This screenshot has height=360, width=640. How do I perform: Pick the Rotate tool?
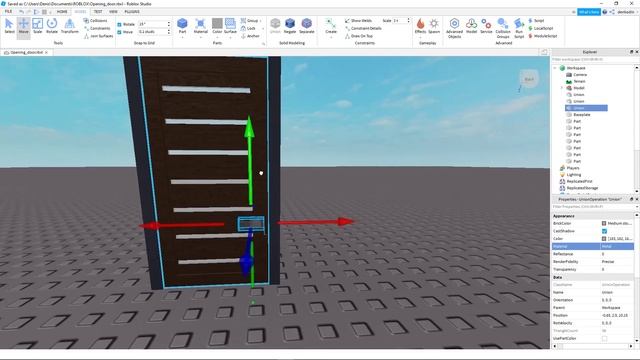pos(52,27)
